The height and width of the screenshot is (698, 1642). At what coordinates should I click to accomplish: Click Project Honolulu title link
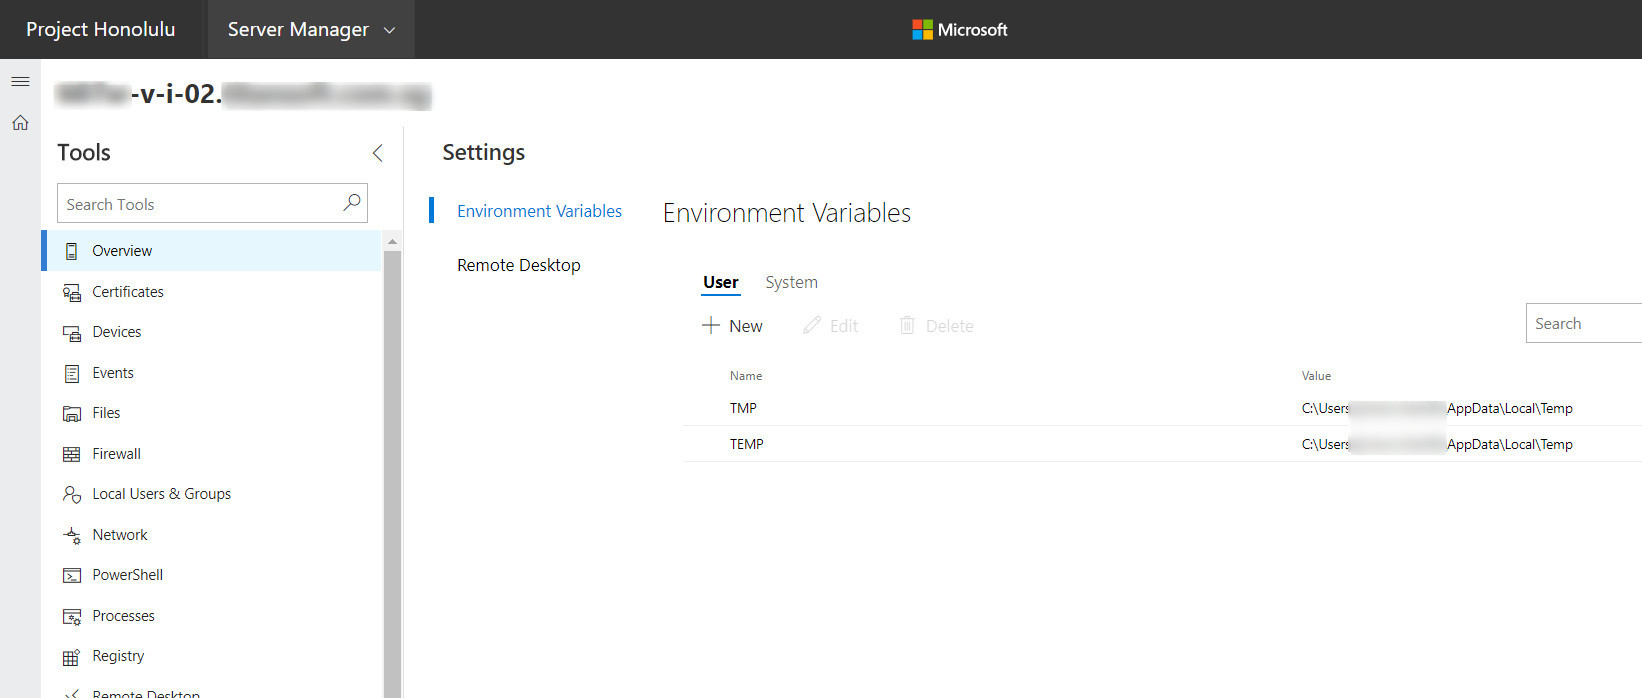(100, 30)
